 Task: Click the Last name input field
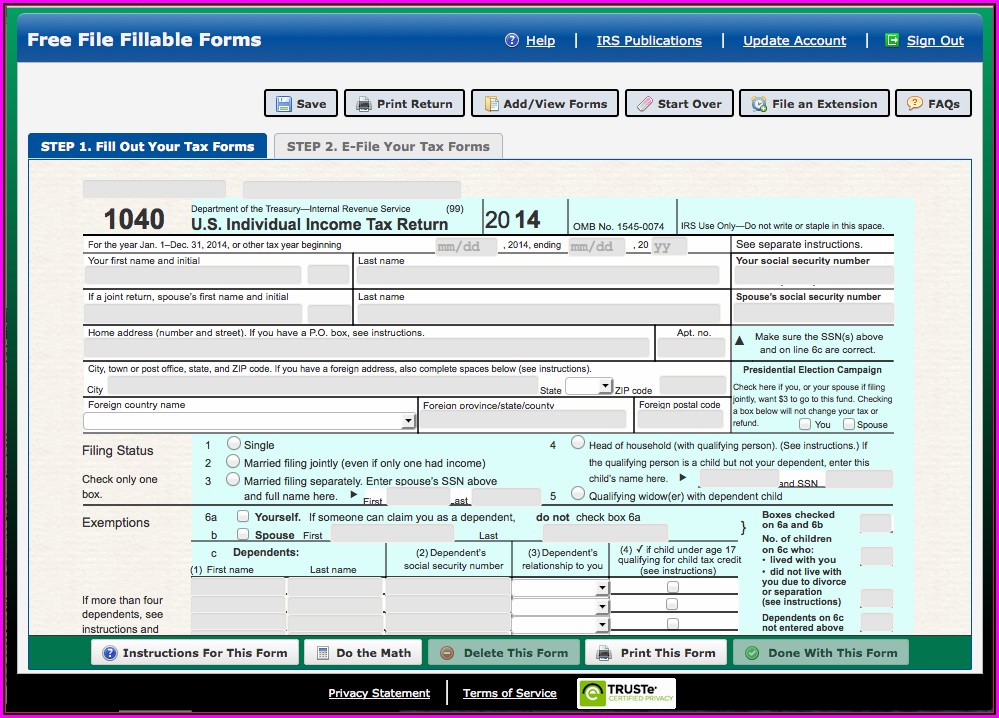pyautogui.click(x=537, y=276)
